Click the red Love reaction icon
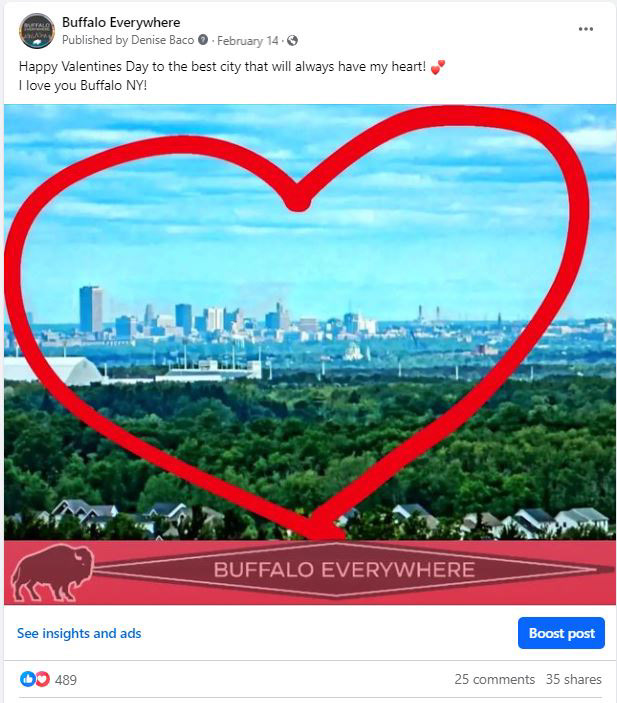 [x=43, y=679]
